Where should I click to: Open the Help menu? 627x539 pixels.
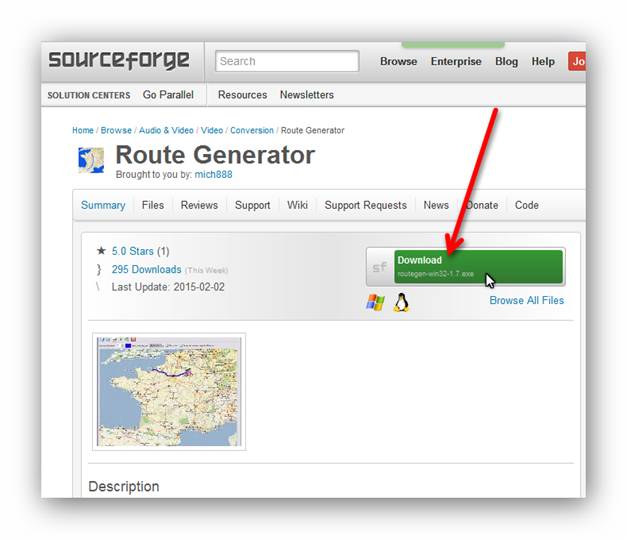coord(543,62)
